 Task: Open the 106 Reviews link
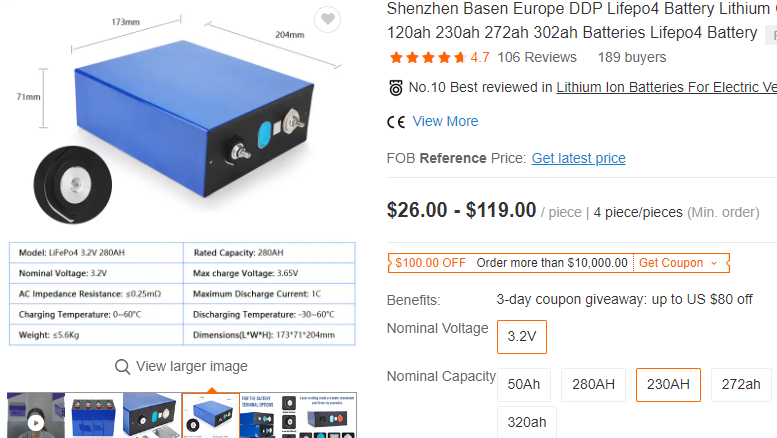[x=537, y=57]
